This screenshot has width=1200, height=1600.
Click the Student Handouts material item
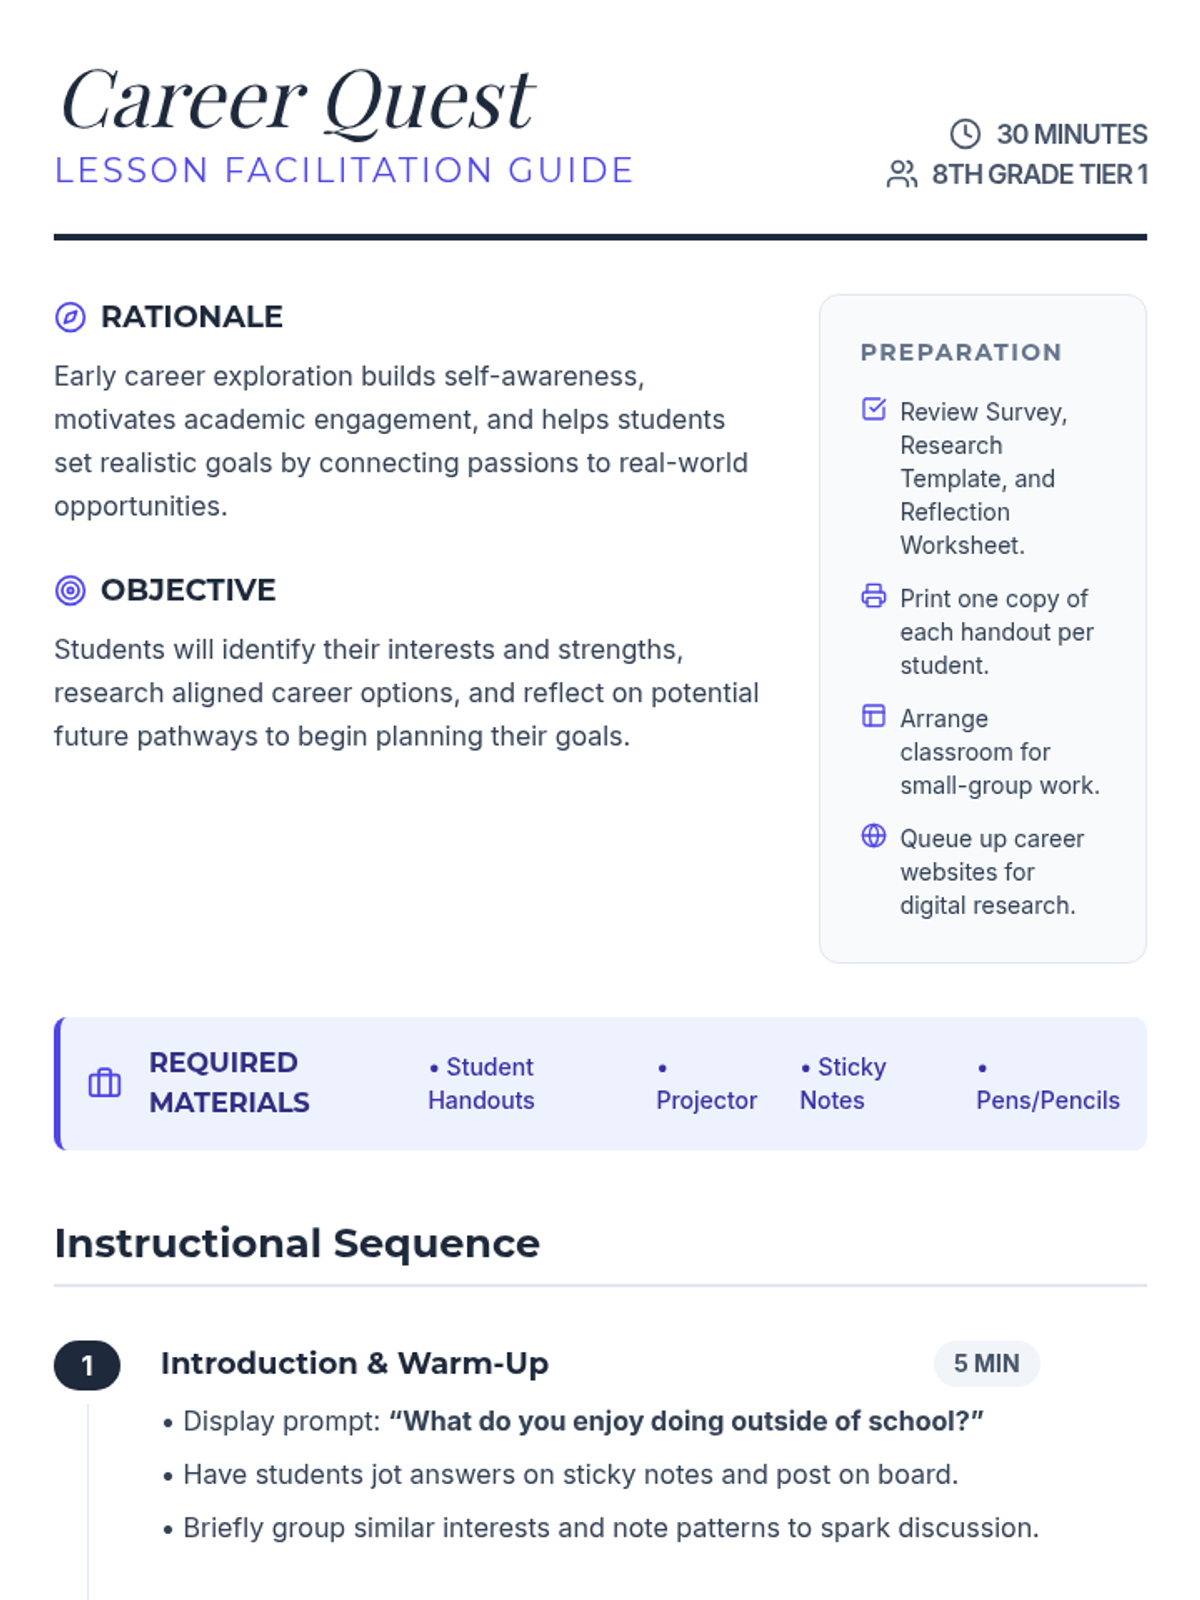(x=482, y=1083)
